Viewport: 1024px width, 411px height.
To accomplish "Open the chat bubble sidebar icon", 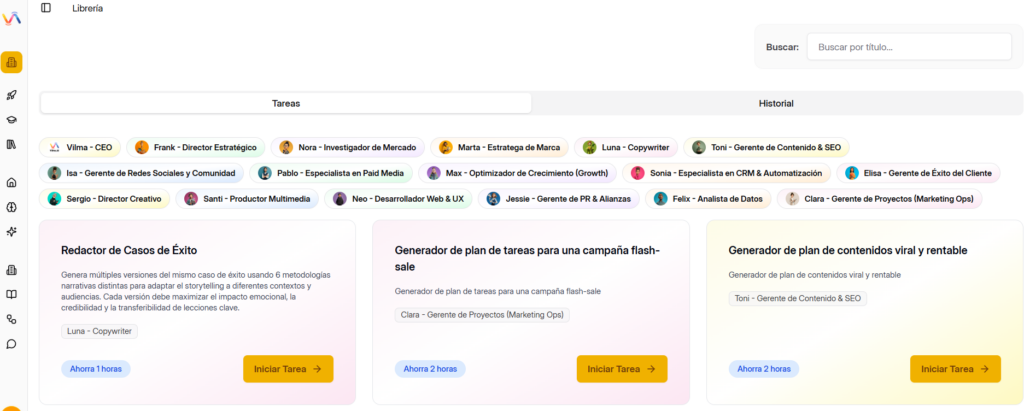I will click(x=12, y=344).
